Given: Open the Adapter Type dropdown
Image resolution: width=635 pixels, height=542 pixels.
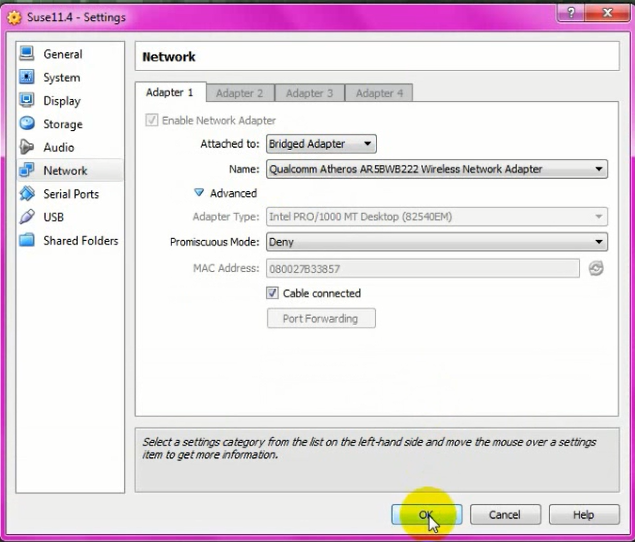Looking at the screenshot, I should tap(437, 217).
